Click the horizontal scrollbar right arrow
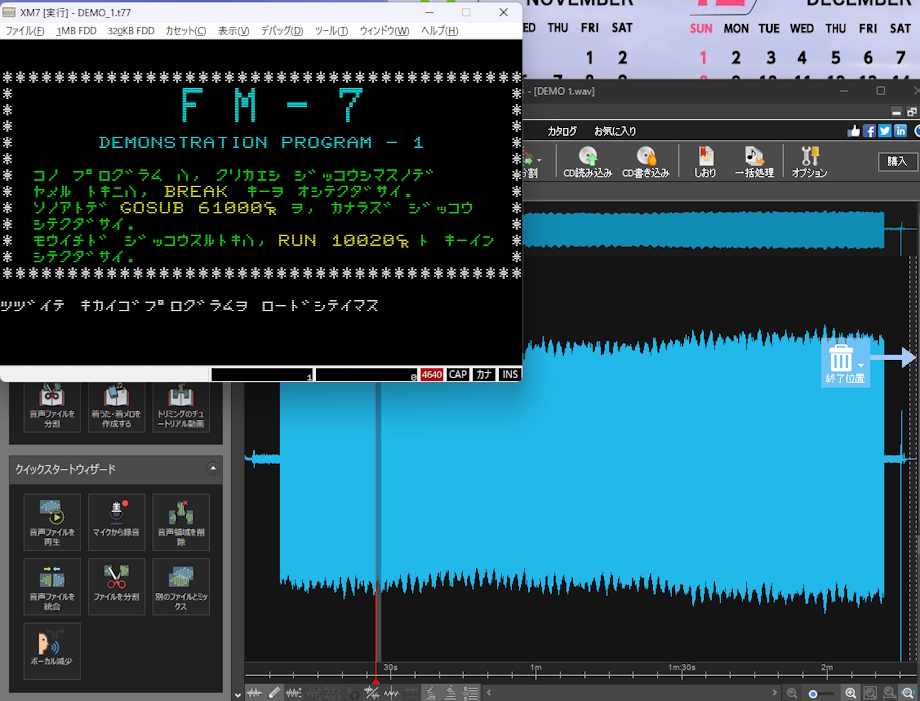 (x=774, y=693)
